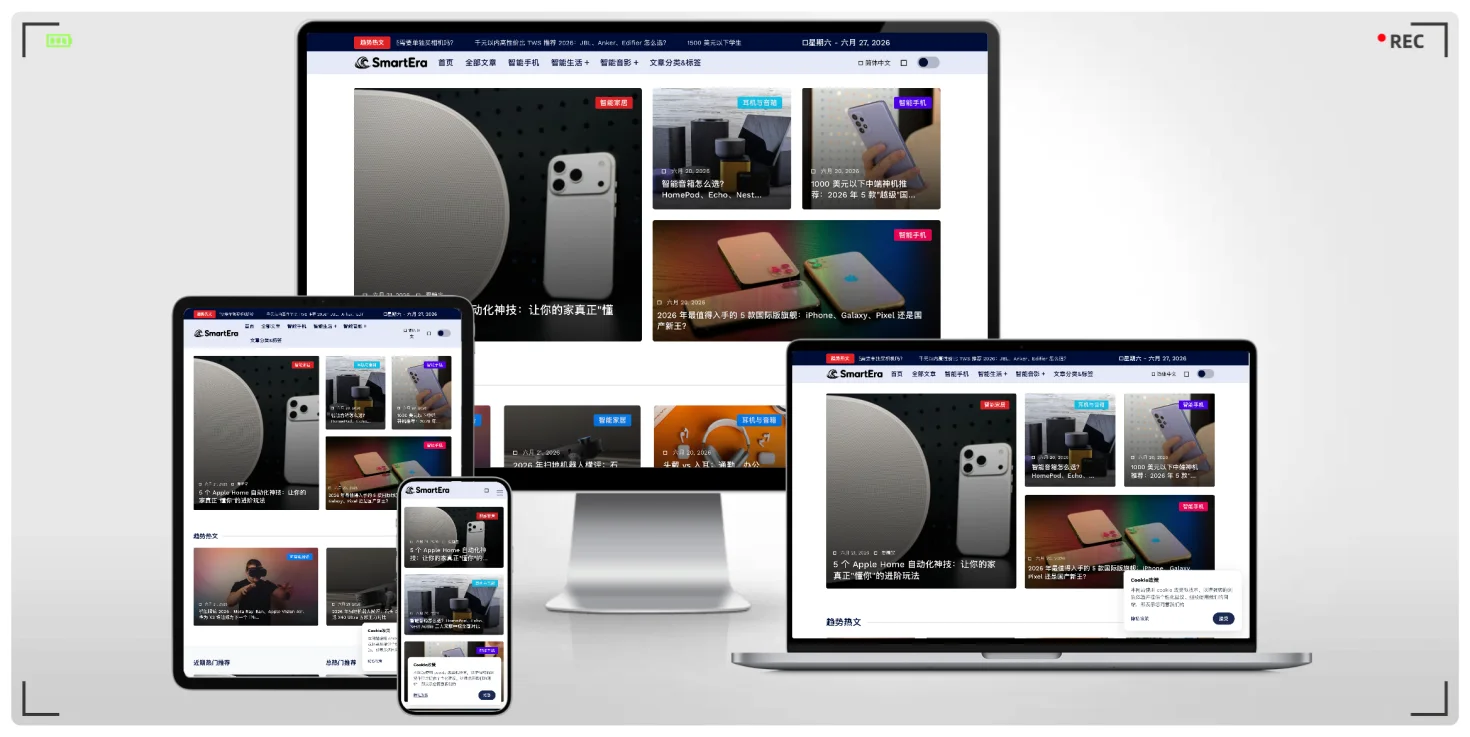The width and height of the screenshot is (1470, 737).
Task: Click the pink 智能手机 tag on the laptop
Action: point(1193,507)
